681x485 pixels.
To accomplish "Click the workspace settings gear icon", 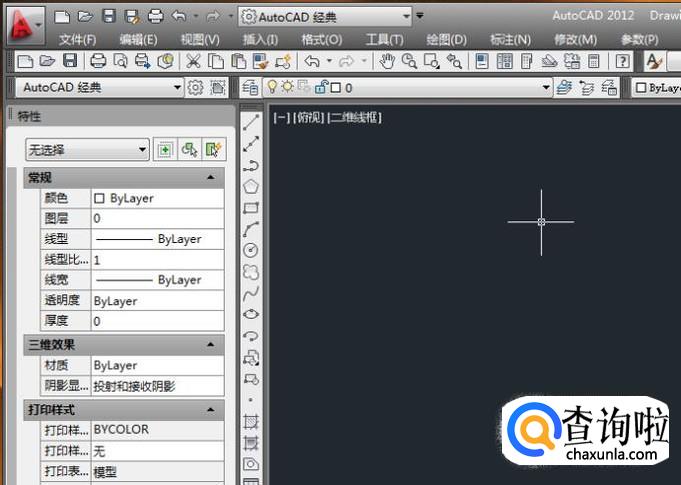I will pyautogui.click(x=195, y=88).
